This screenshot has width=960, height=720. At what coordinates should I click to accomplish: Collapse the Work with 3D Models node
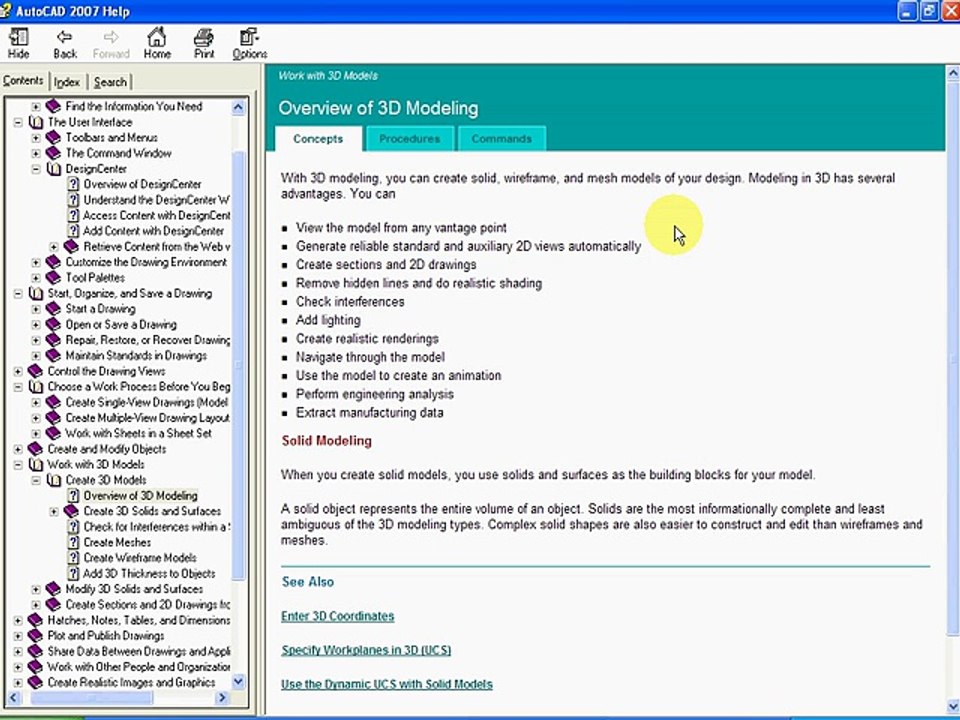point(18,465)
